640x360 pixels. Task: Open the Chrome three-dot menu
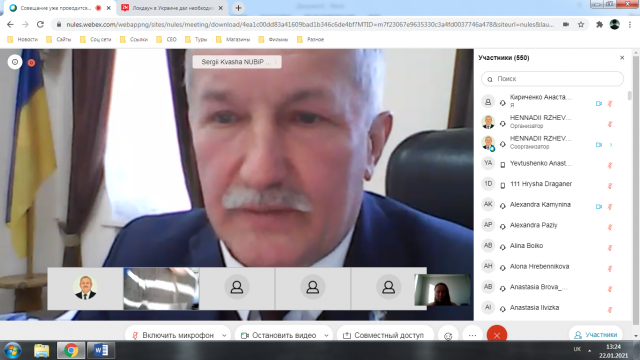(x=630, y=24)
